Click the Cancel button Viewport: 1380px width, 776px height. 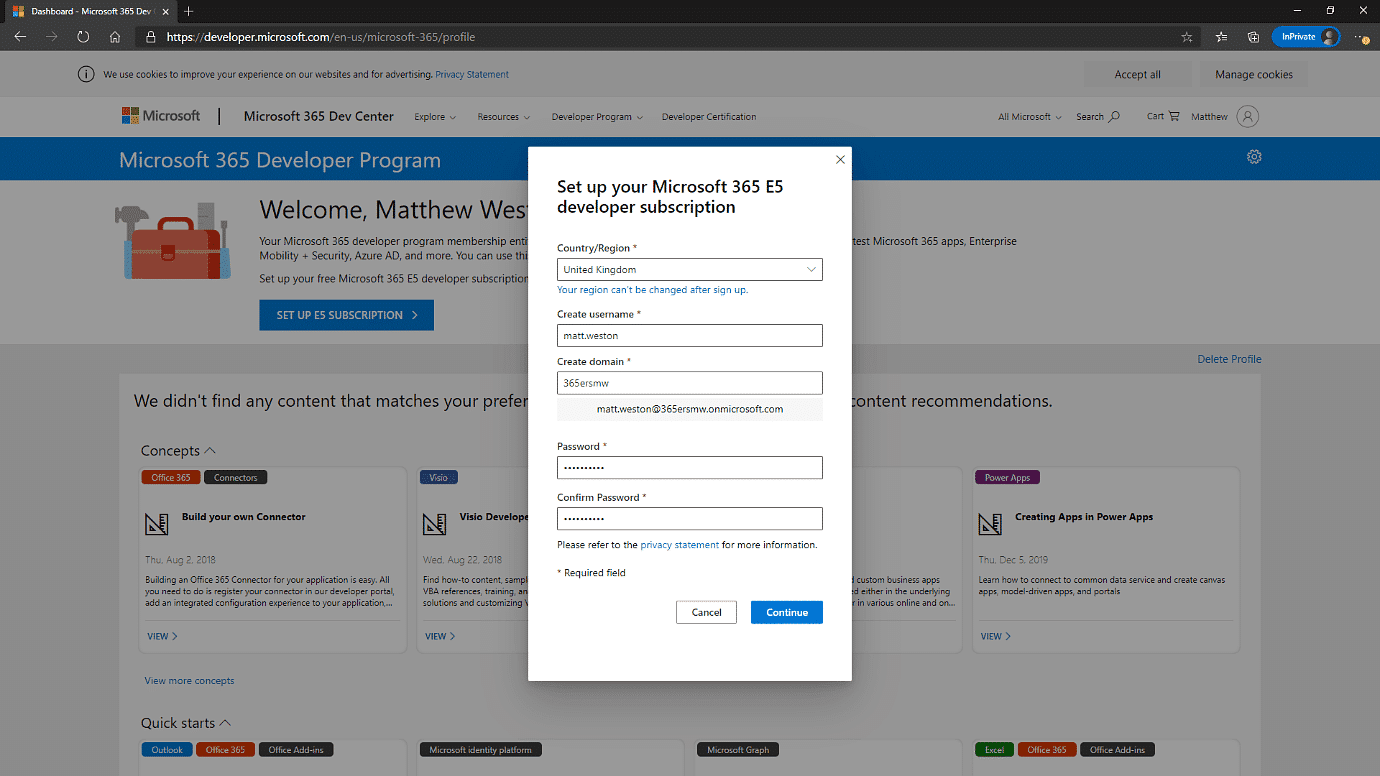(x=706, y=612)
